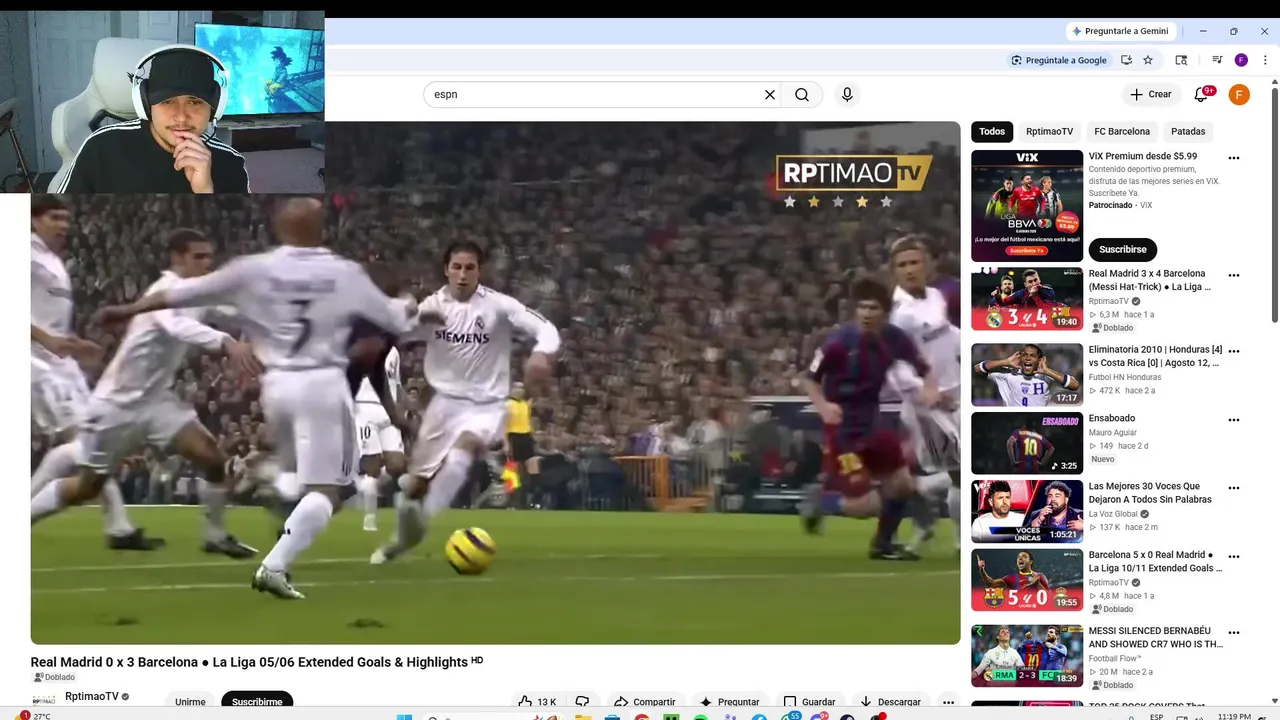This screenshot has height=720, width=1280.
Task: Click Suscribirse on ViX ad
Action: (x=1122, y=249)
